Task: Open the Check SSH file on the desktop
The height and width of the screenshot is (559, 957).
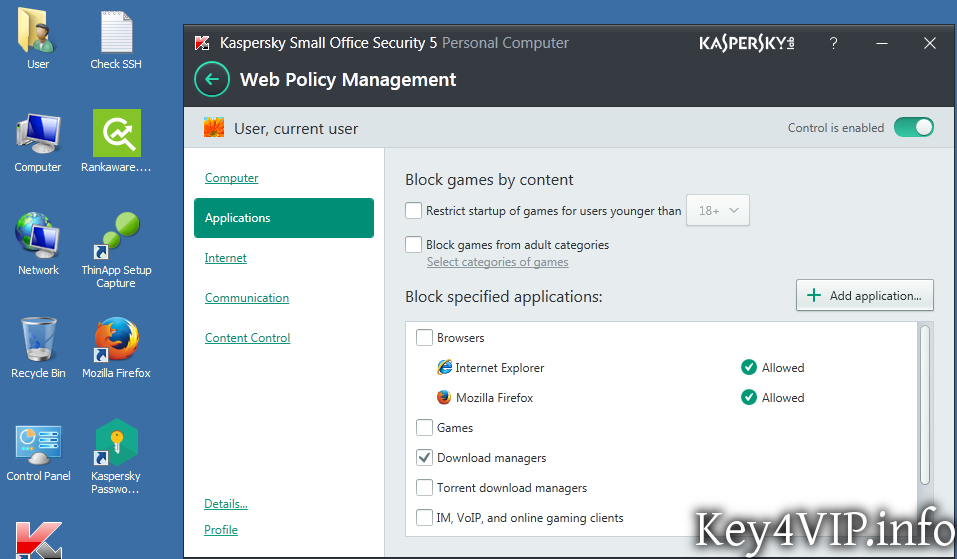Action: click(x=116, y=40)
